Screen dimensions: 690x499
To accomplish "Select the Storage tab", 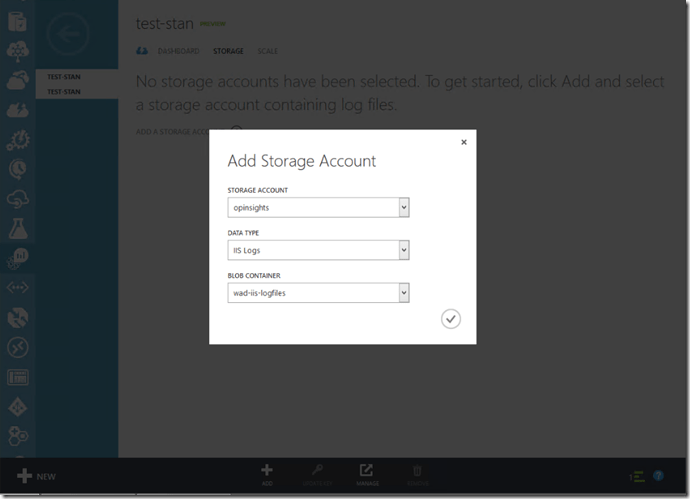I will pyautogui.click(x=228, y=51).
